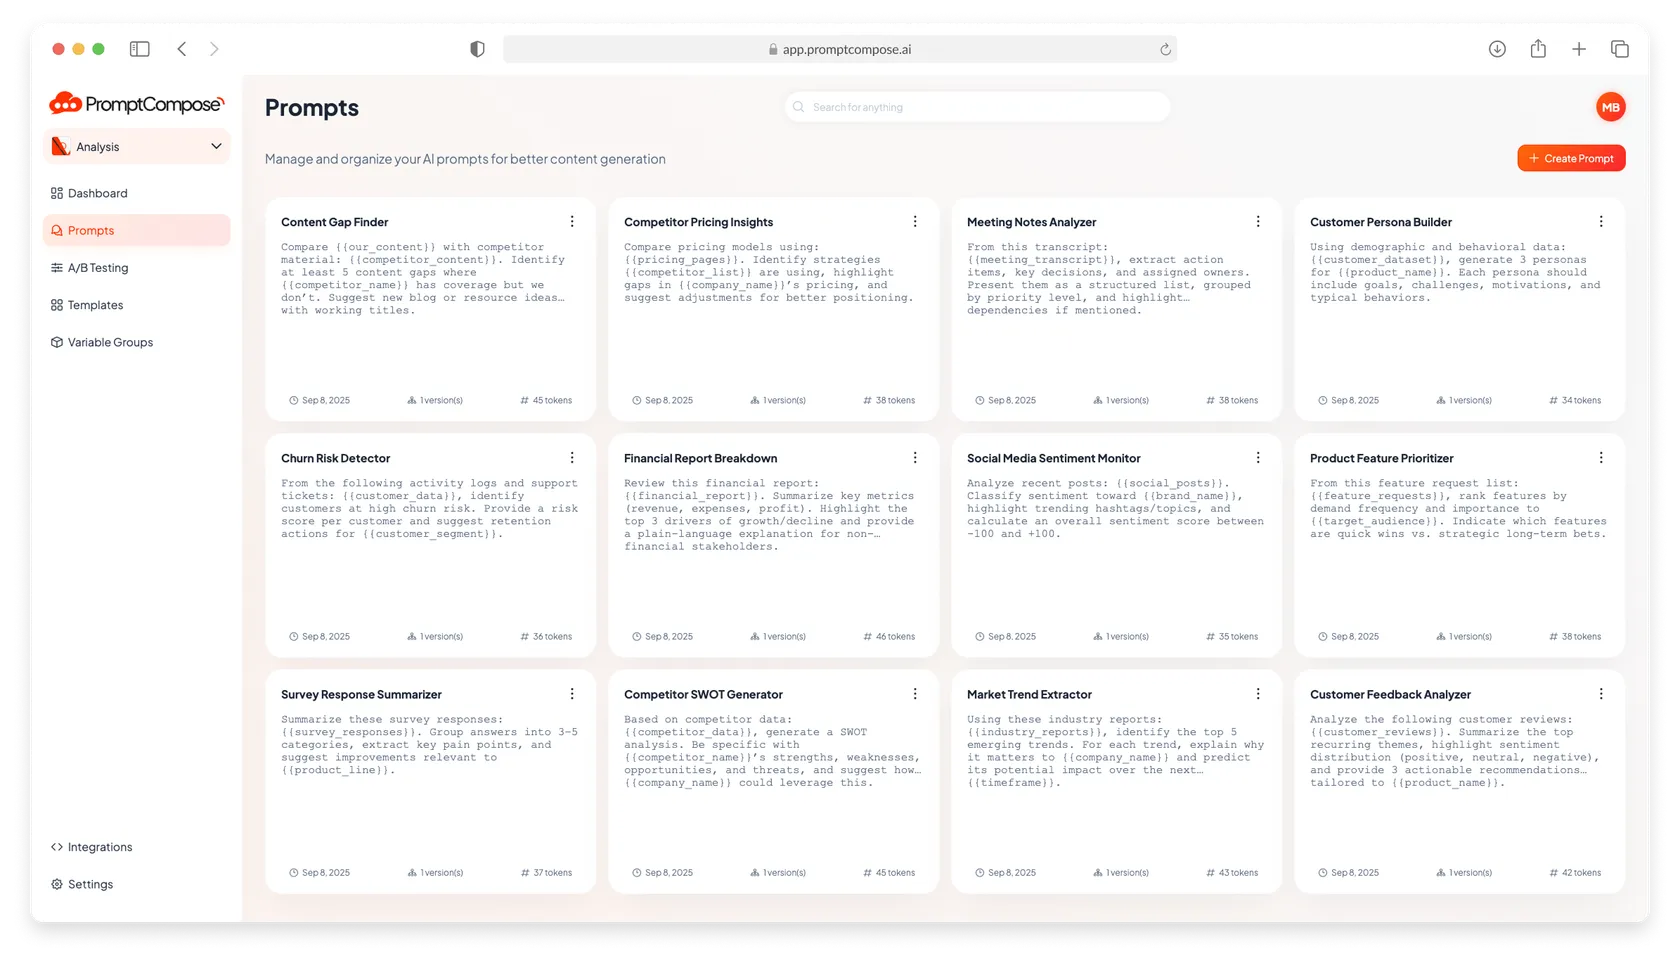Open Templates in the sidebar
Image resolution: width=1680 pixels, height=962 pixels.
pos(95,305)
